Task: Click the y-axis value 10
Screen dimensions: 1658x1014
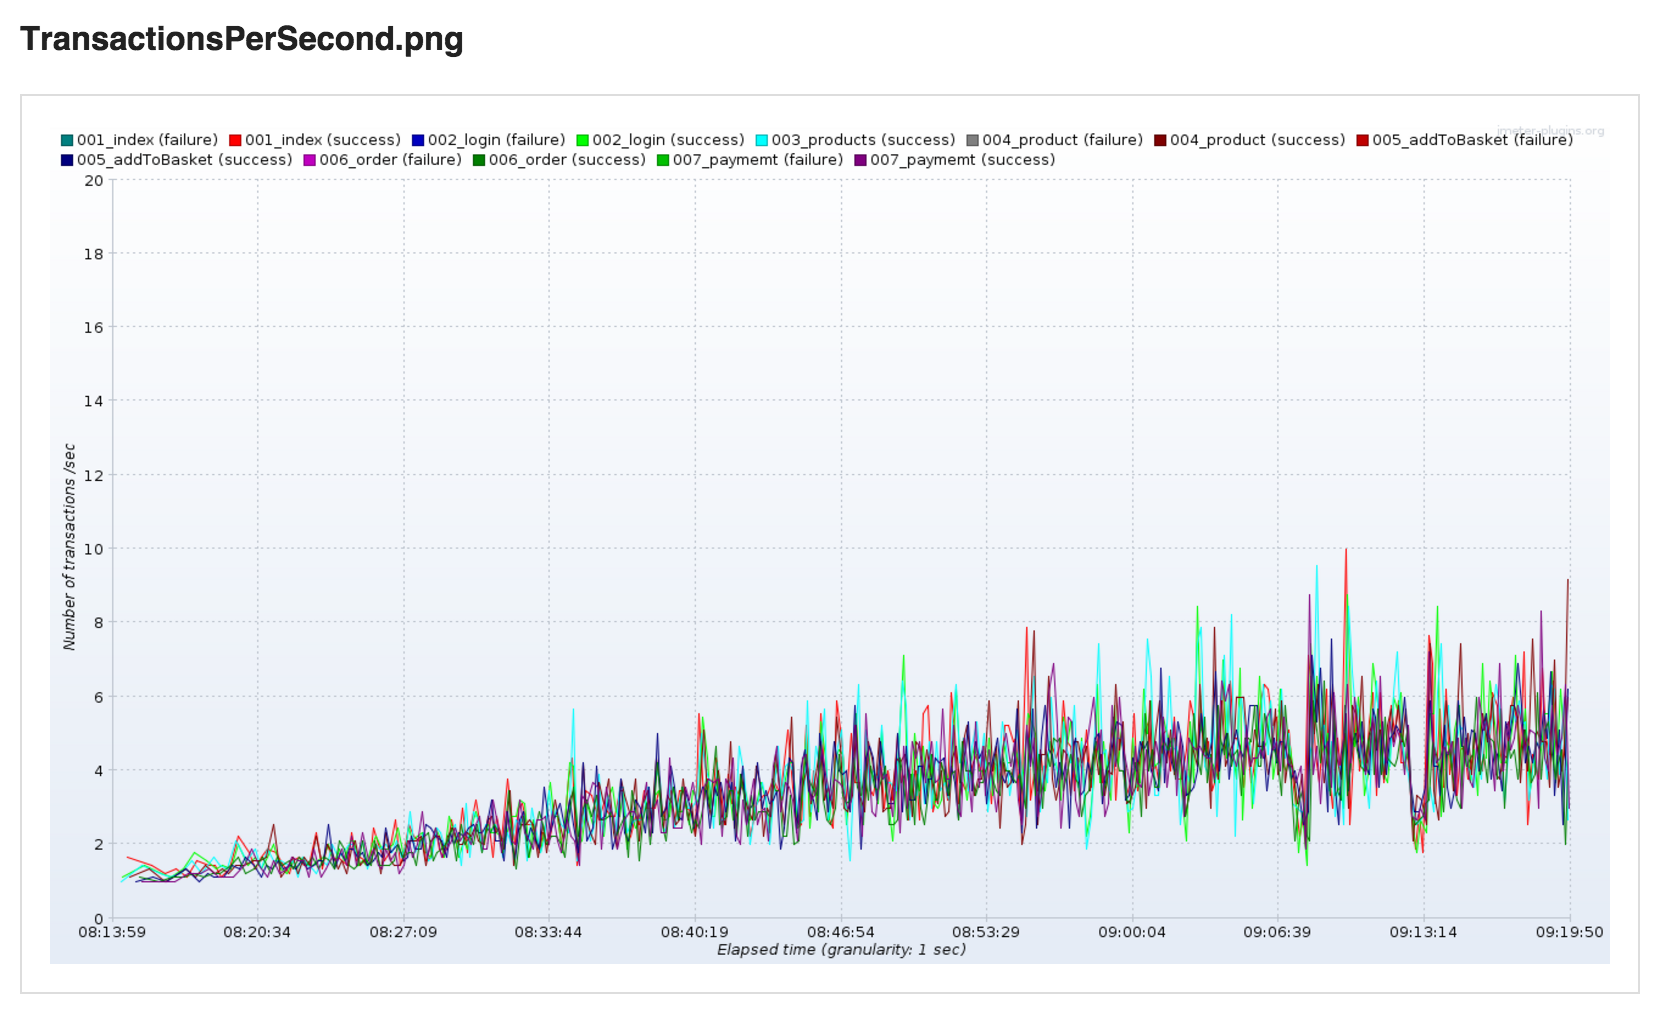Action: 94,549
